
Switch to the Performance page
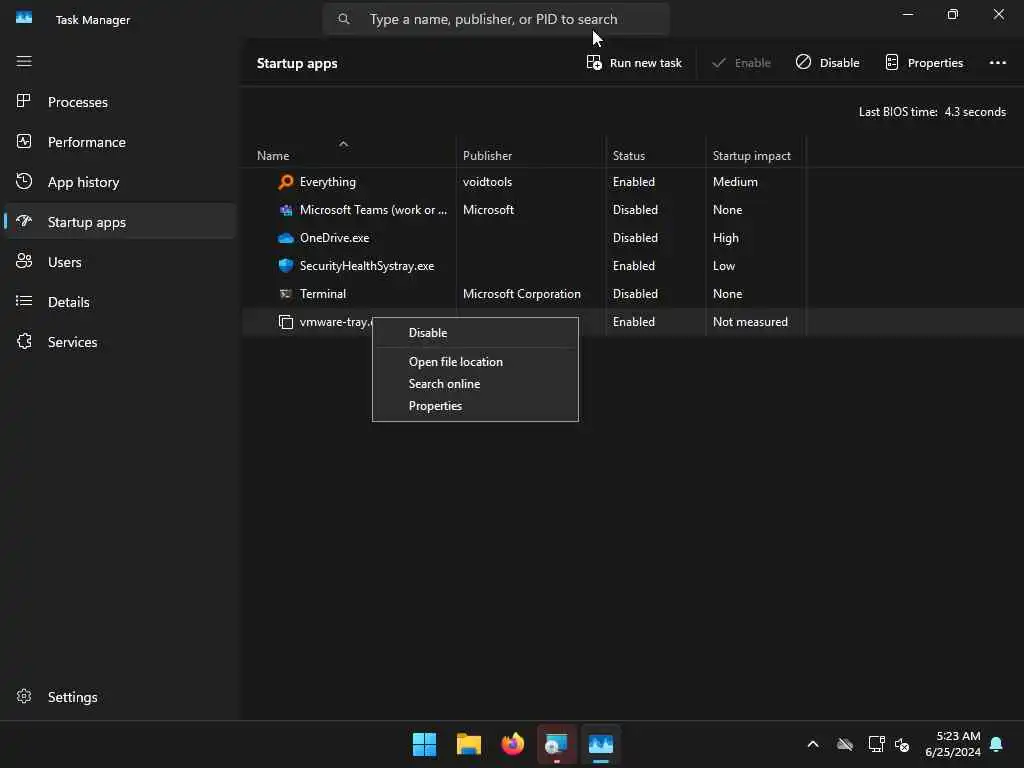120,142
